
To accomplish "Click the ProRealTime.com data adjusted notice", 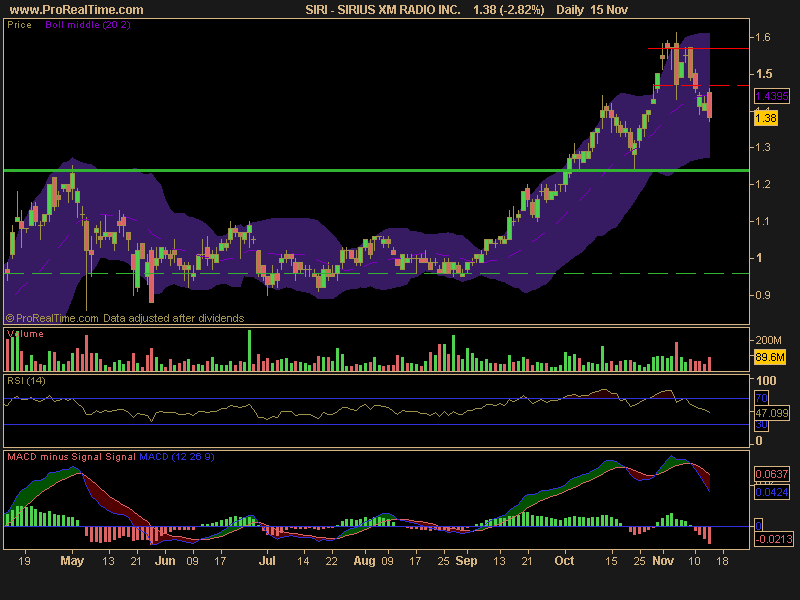I will click(x=125, y=318).
